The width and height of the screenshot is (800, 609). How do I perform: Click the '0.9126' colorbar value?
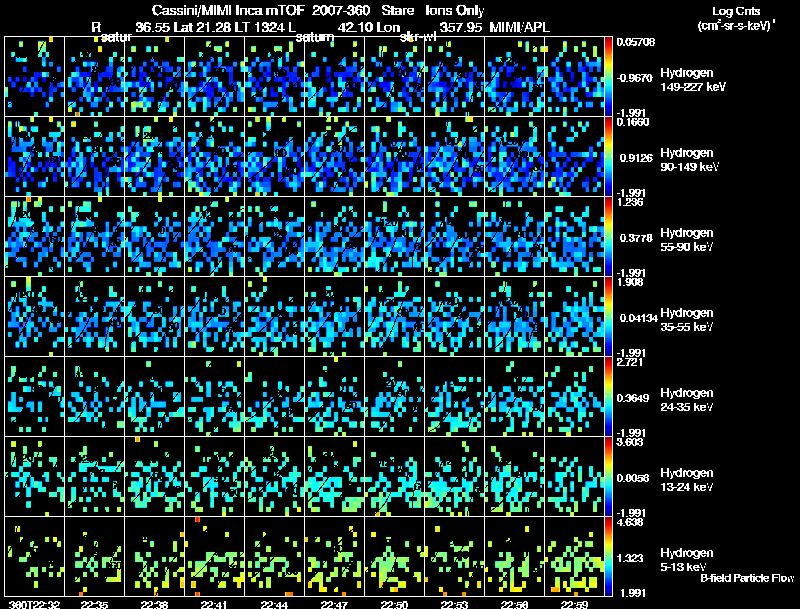(636, 158)
